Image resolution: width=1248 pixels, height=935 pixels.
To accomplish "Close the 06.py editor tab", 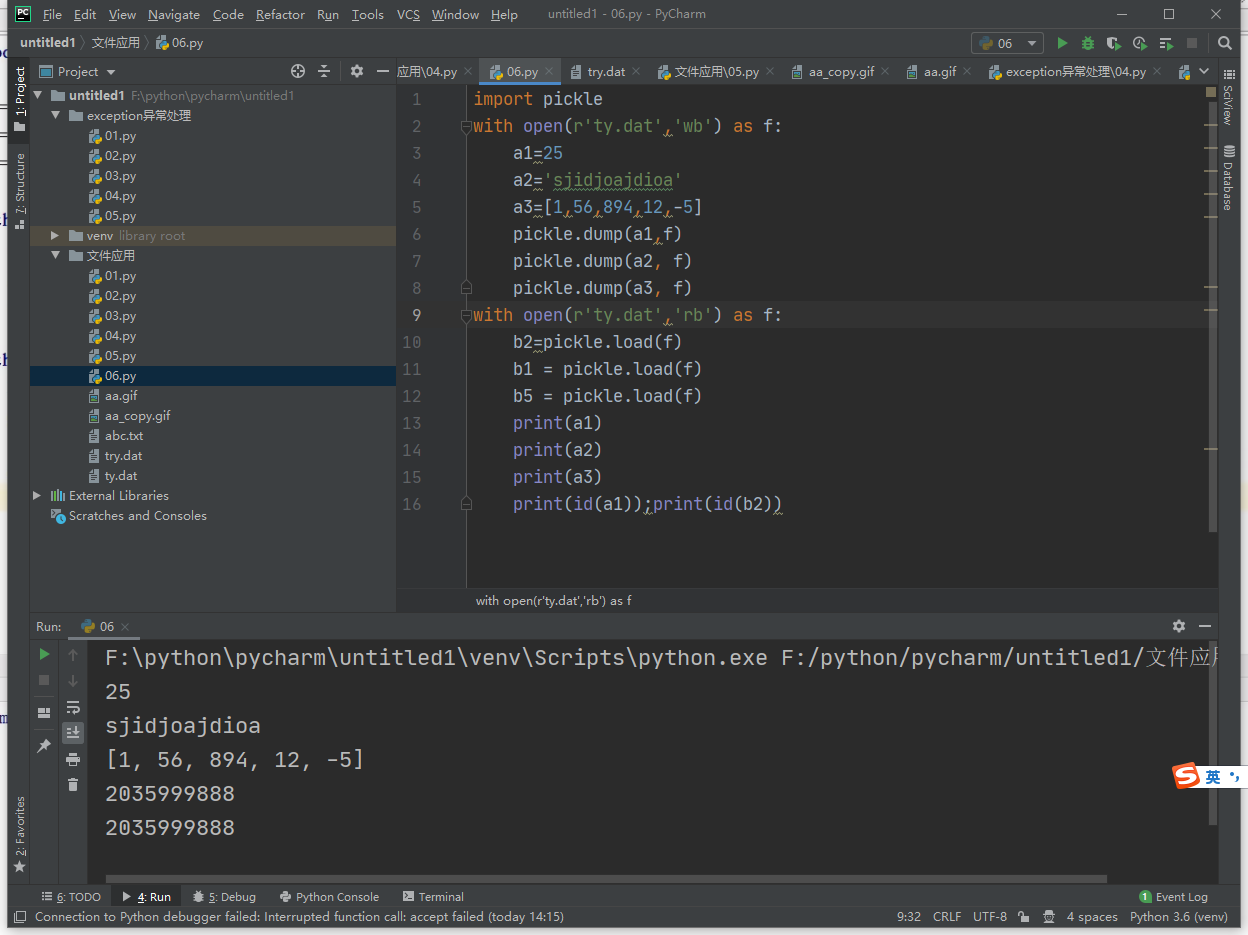I will (x=551, y=72).
